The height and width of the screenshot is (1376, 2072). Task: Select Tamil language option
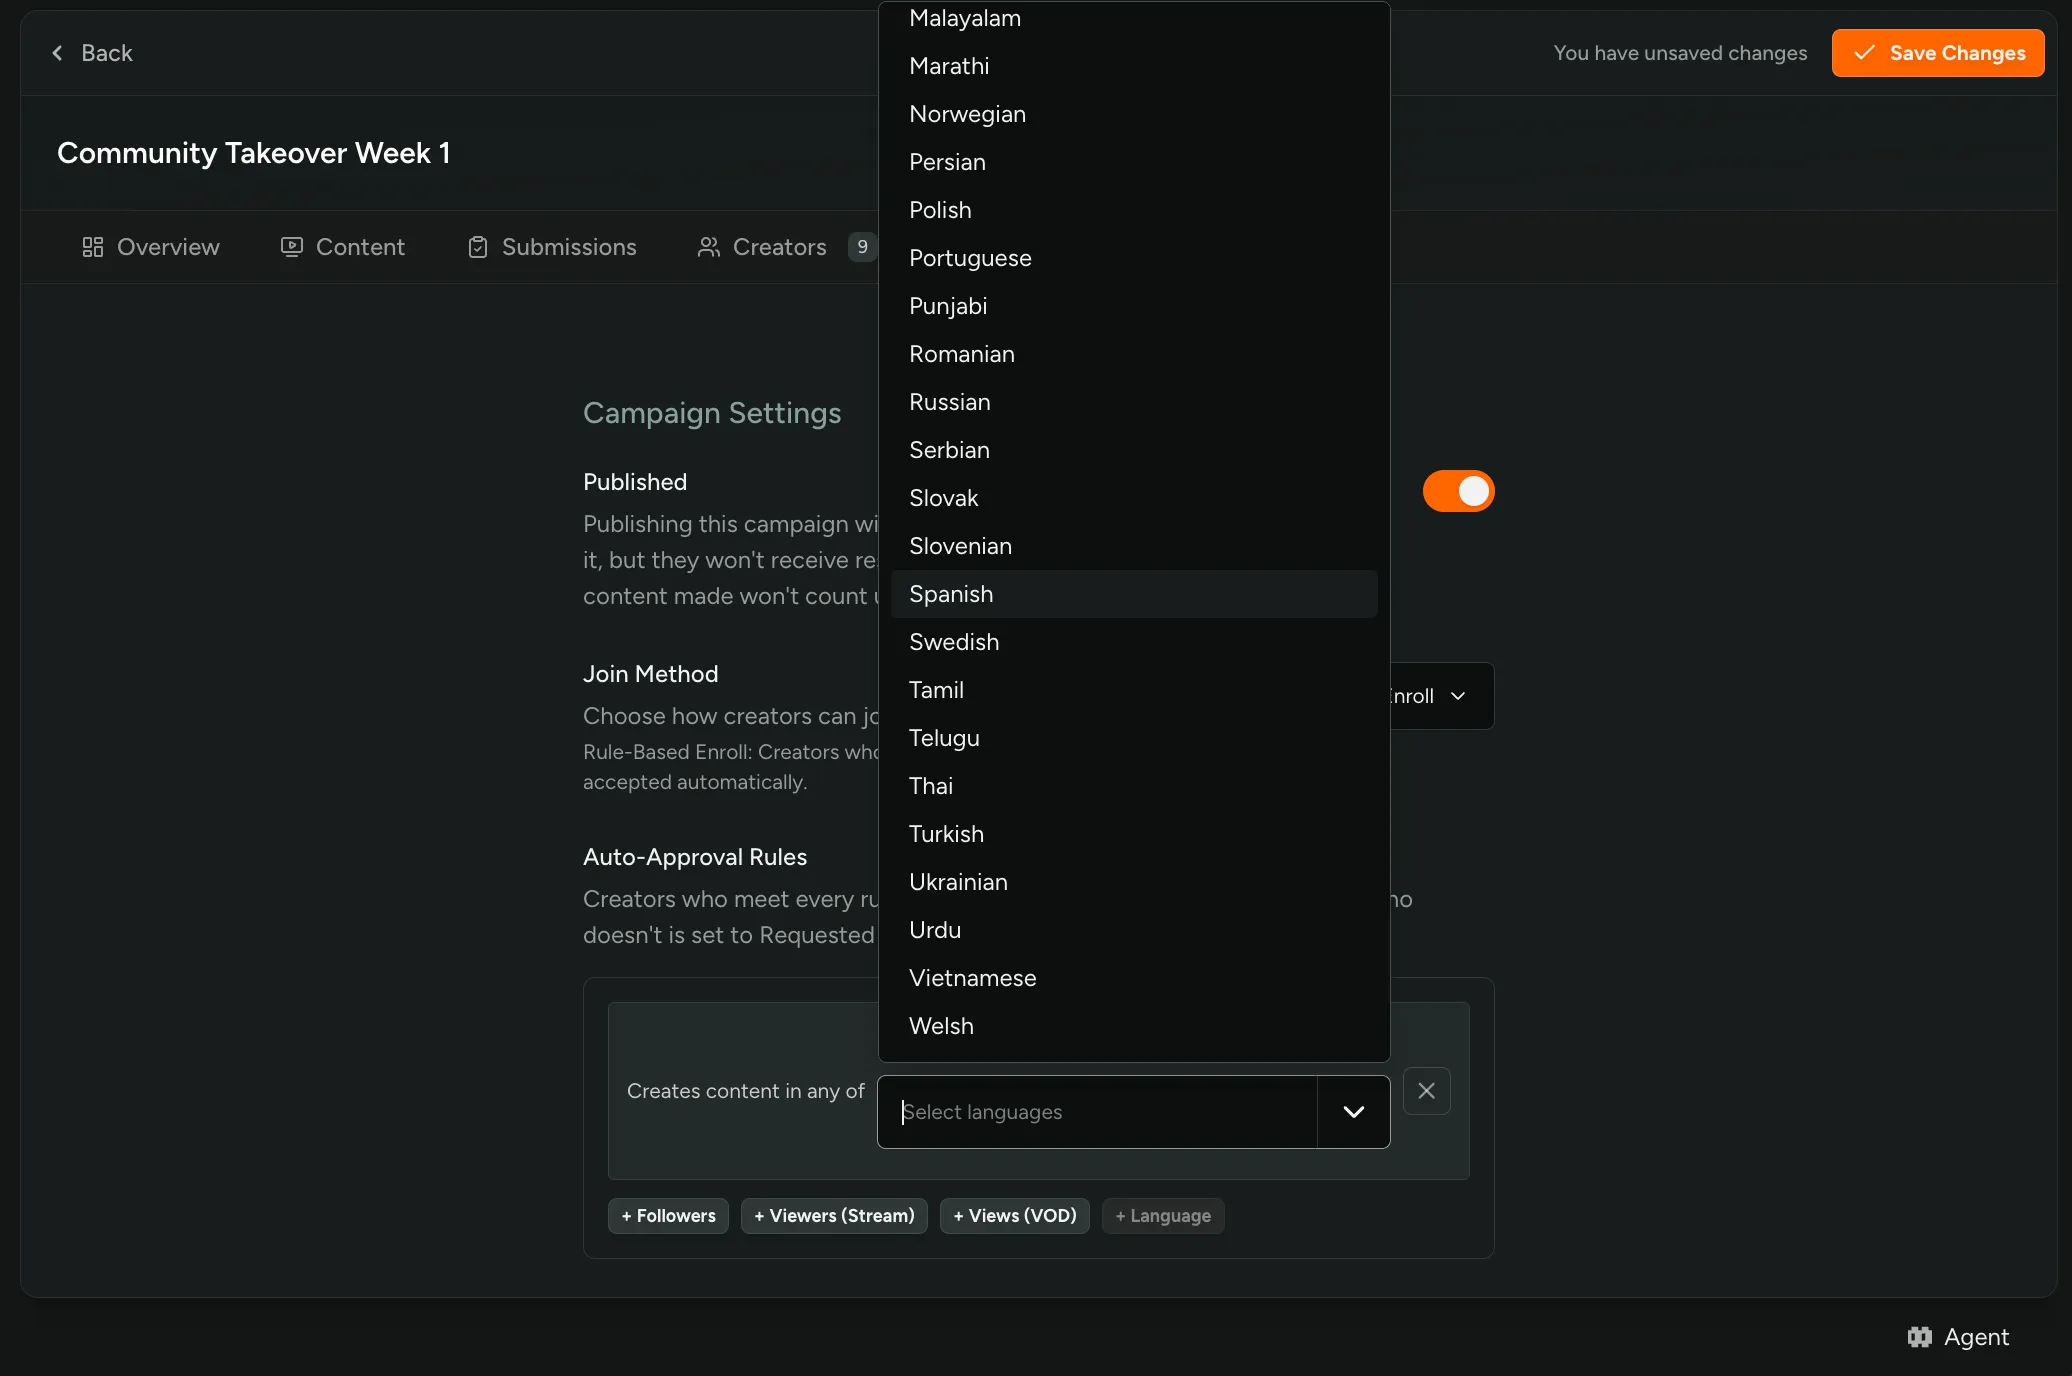click(1134, 690)
